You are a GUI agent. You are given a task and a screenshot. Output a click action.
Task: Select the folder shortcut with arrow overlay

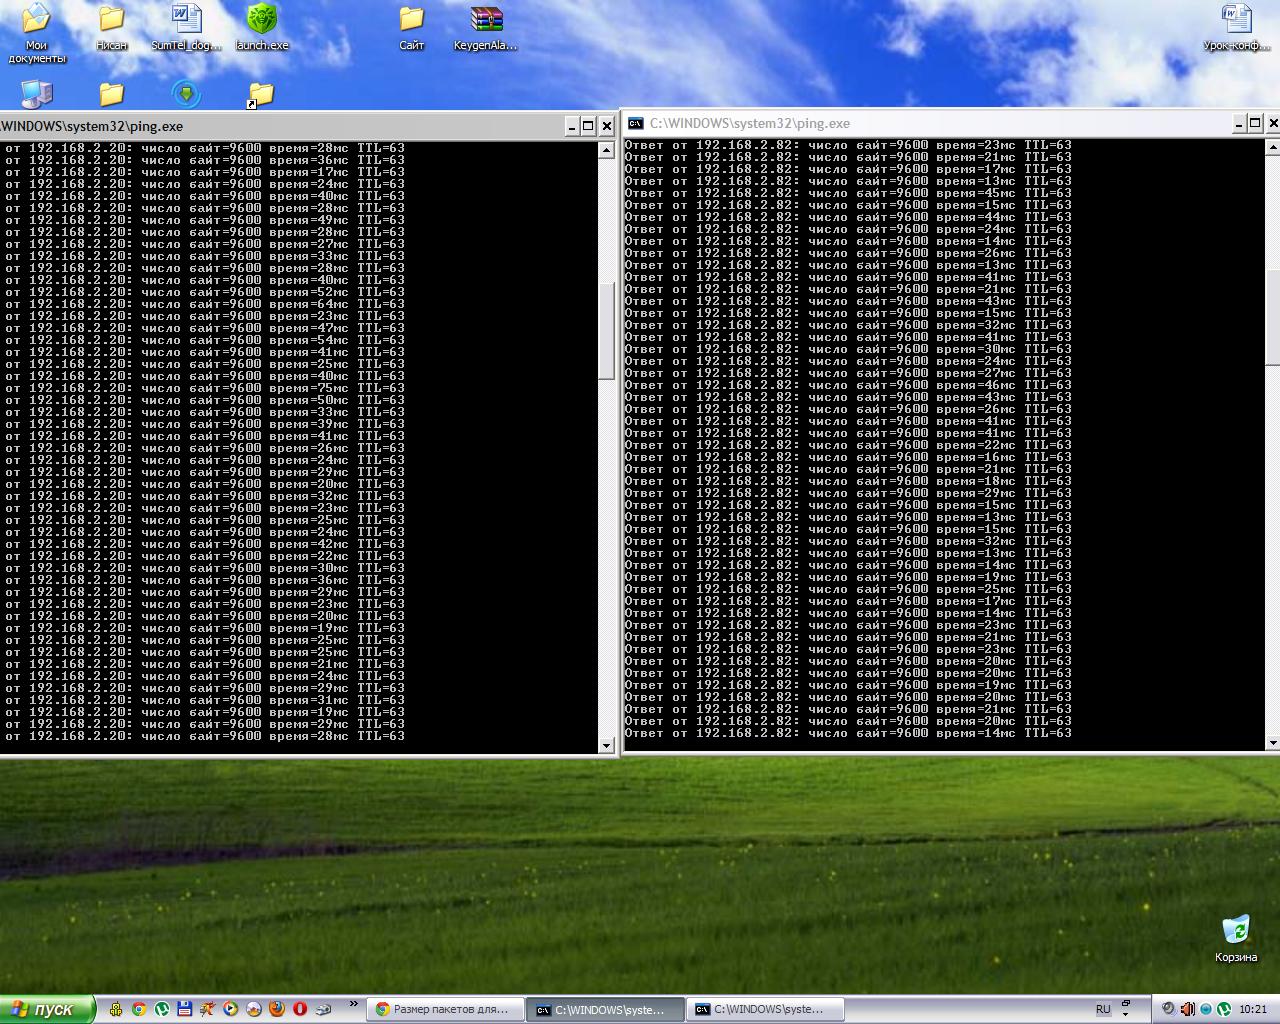(x=260, y=94)
